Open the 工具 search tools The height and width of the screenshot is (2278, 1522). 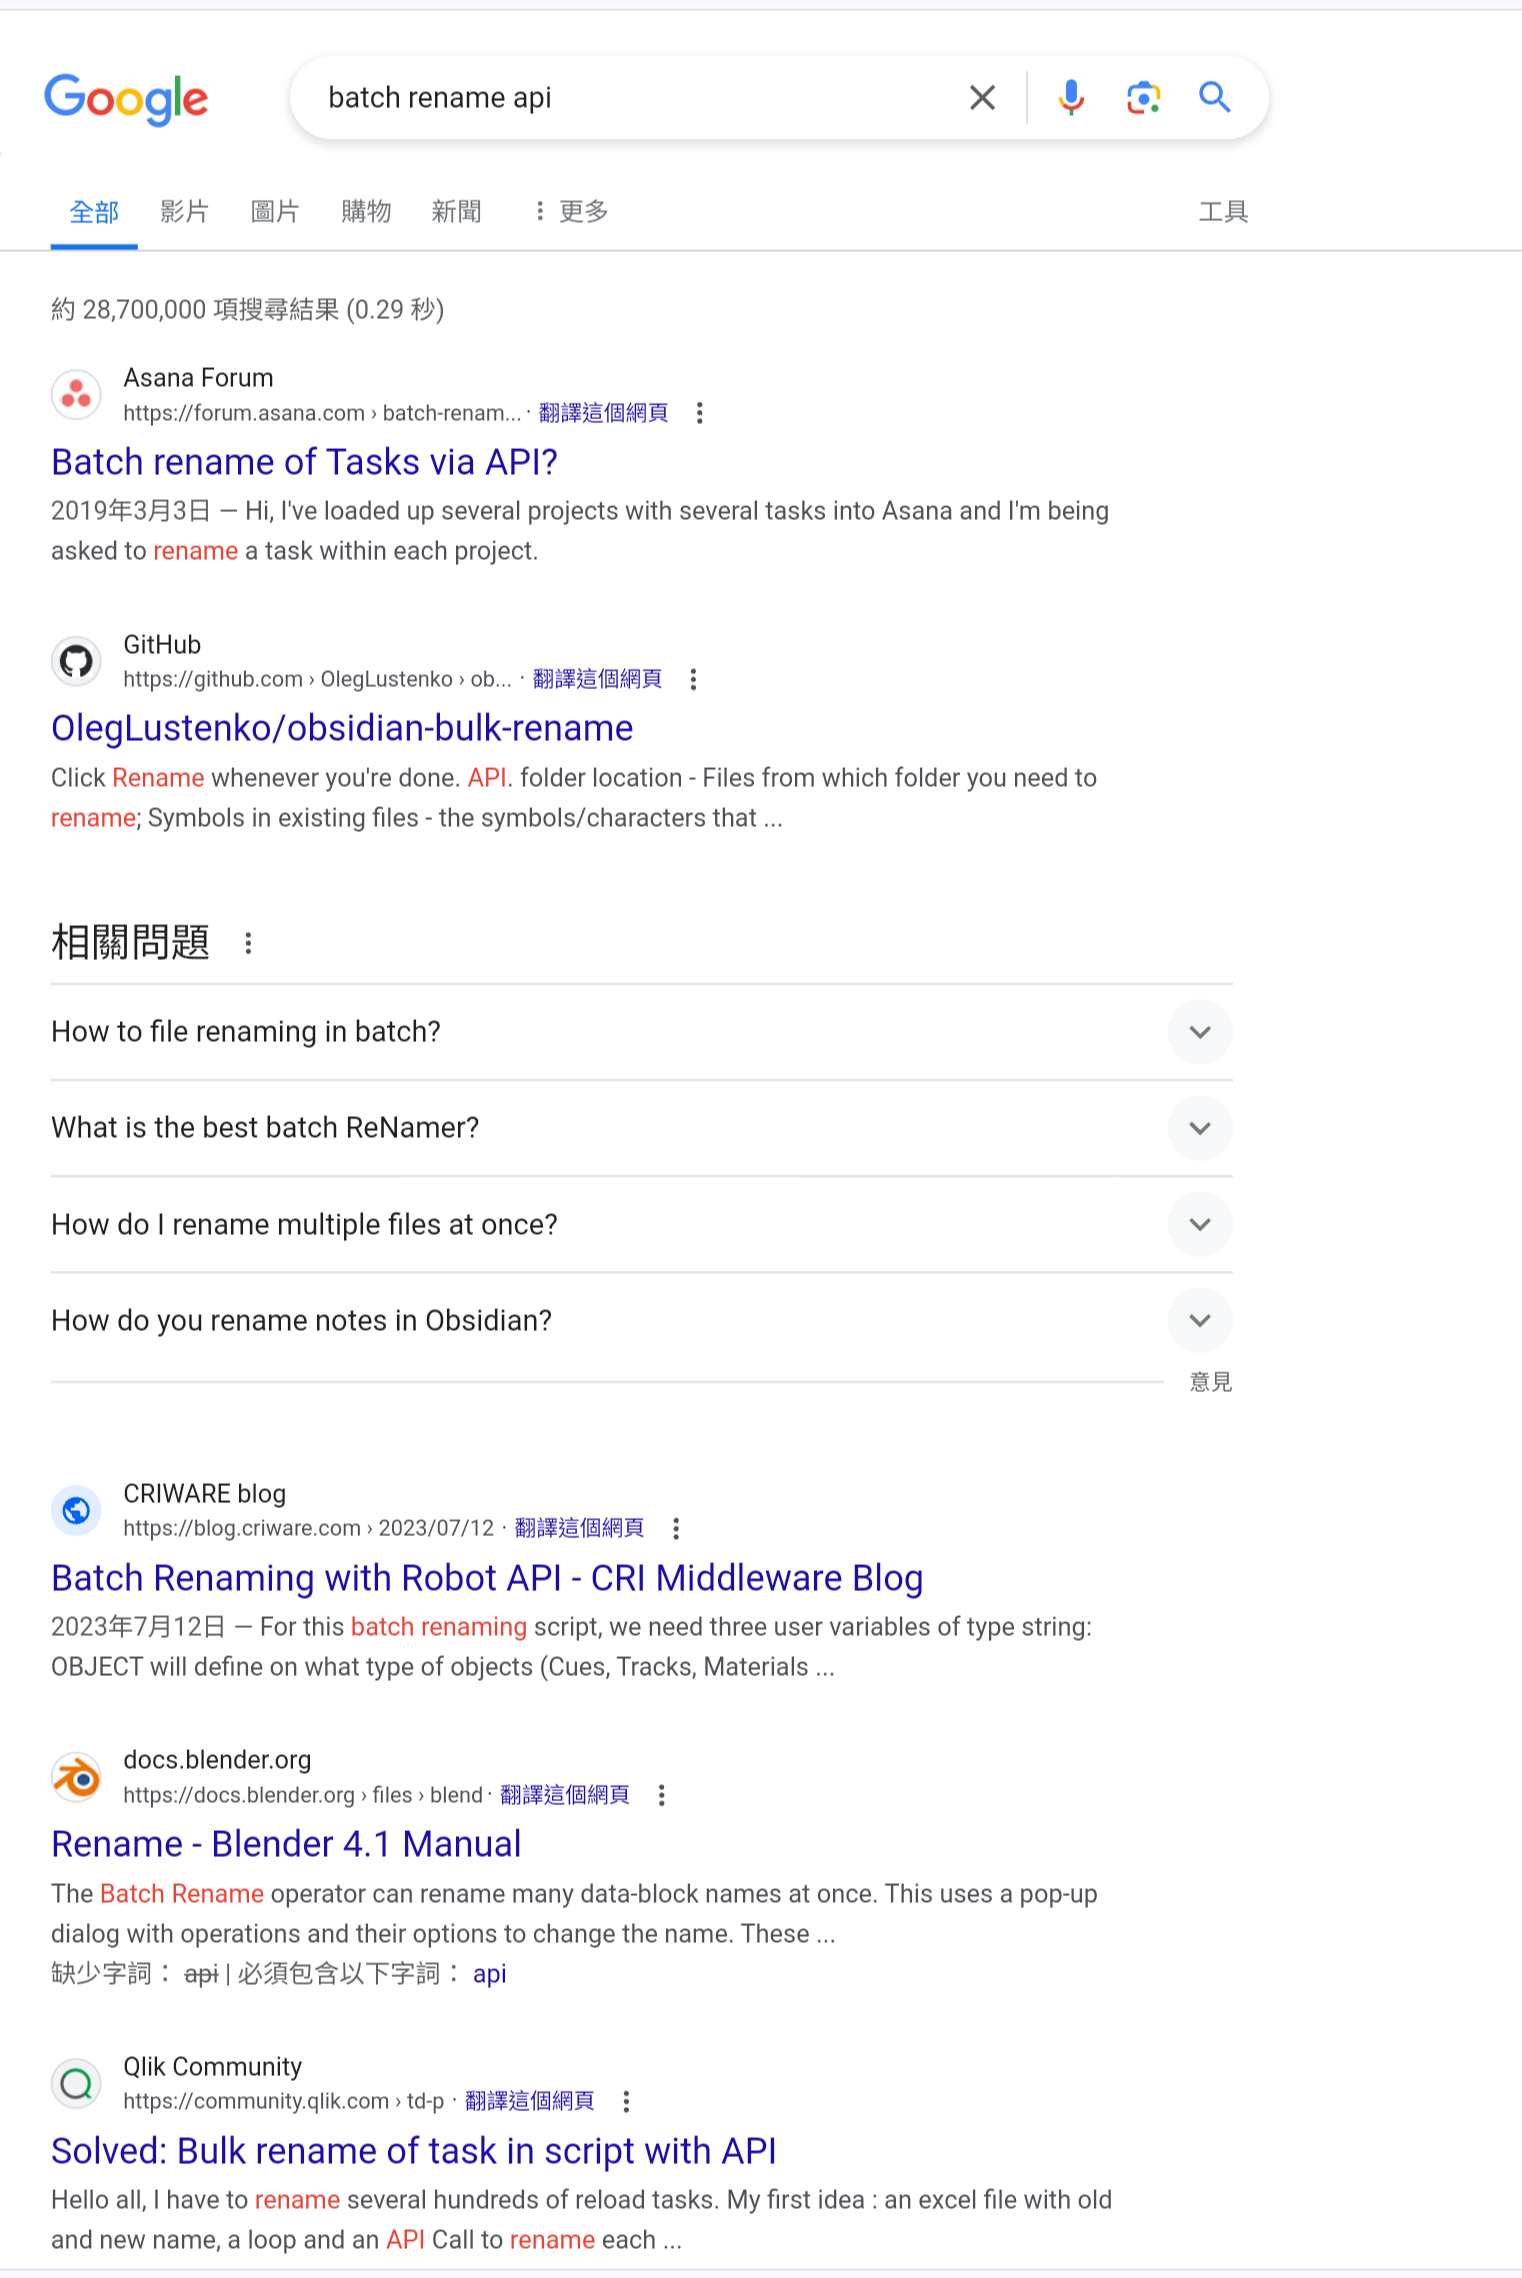[1223, 212]
